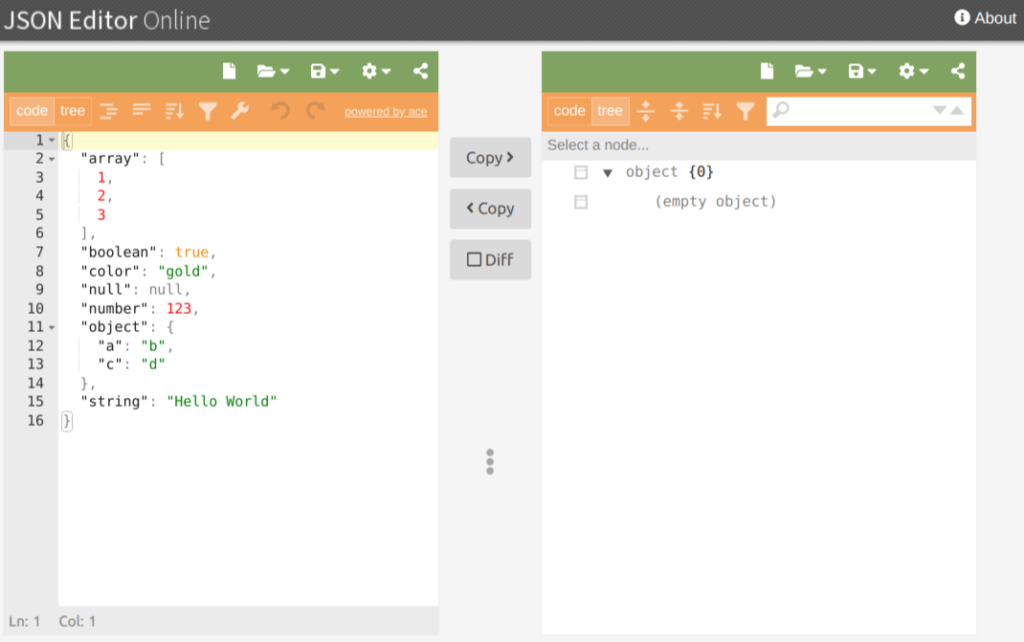1024x642 pixels.
Task: Copy JSON from left to right panel
Action: click(490, 157)
